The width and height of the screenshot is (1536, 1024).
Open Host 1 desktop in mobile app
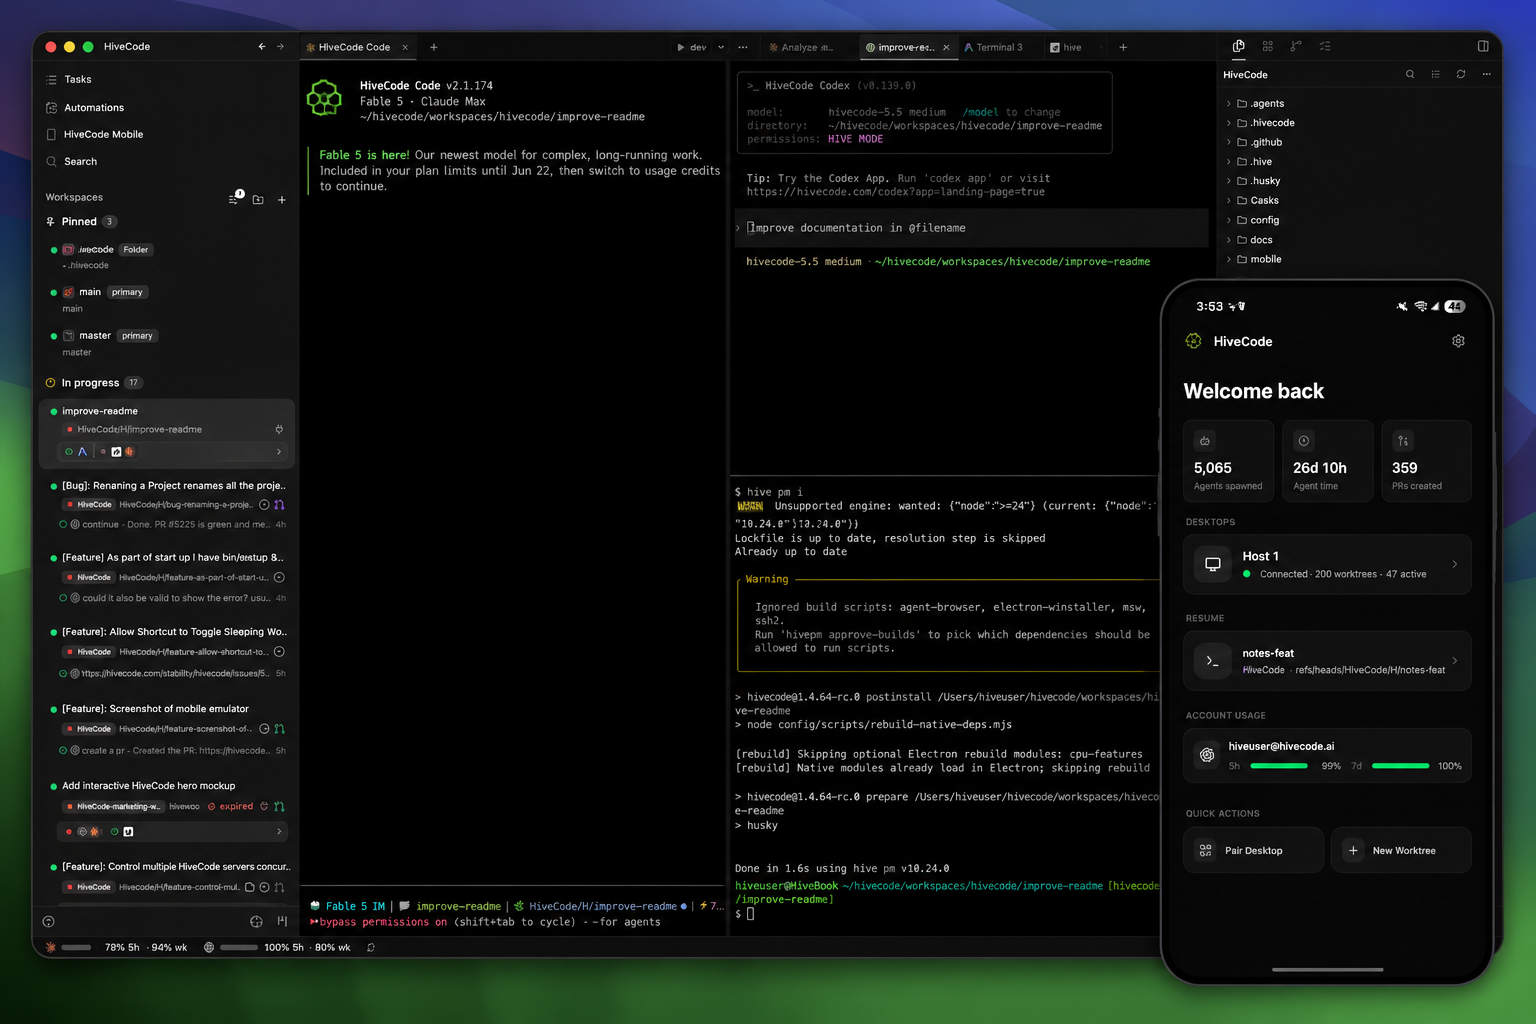coord(1327,564)
